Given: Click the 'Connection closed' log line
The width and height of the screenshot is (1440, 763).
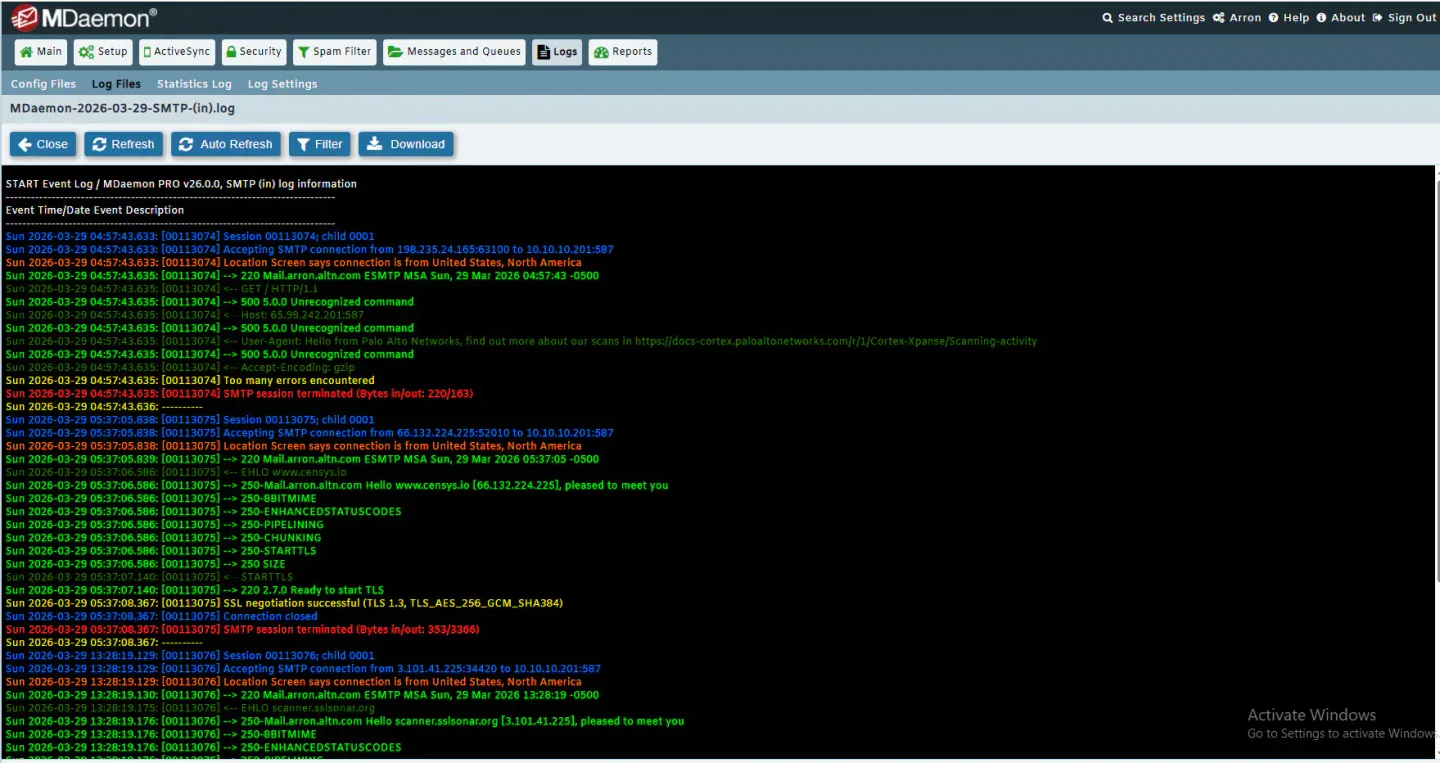Looking at the screenshot, I should [162, 616].
